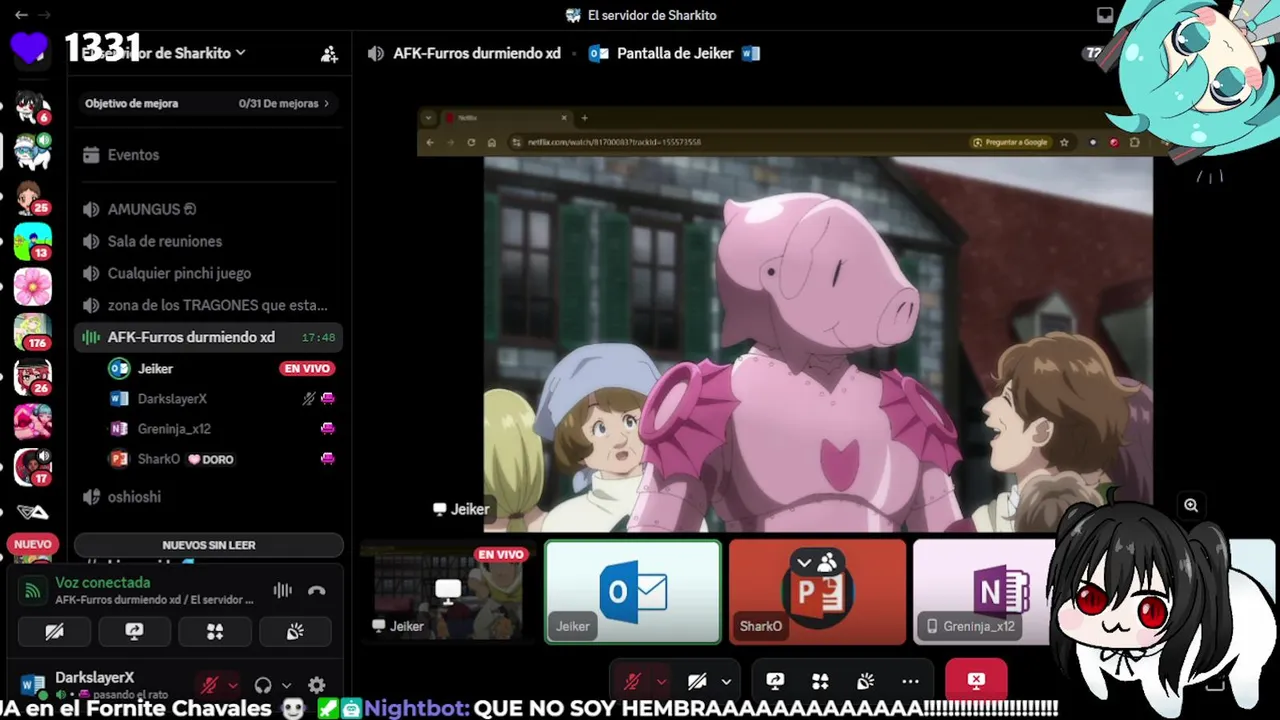Select Jeiker's Outlook avatar participant tile
Viewport: 1280px width, 720px height.
pos(633,592)
